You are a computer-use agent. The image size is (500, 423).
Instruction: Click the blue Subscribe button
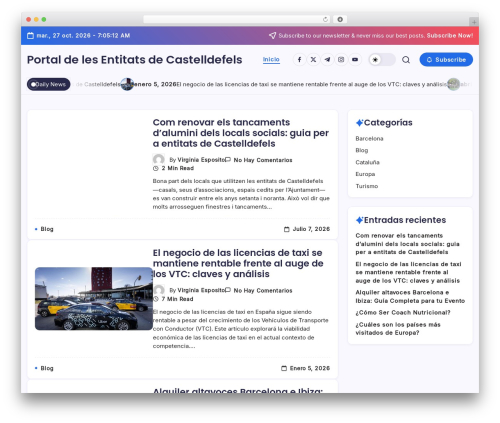point(446,60)
